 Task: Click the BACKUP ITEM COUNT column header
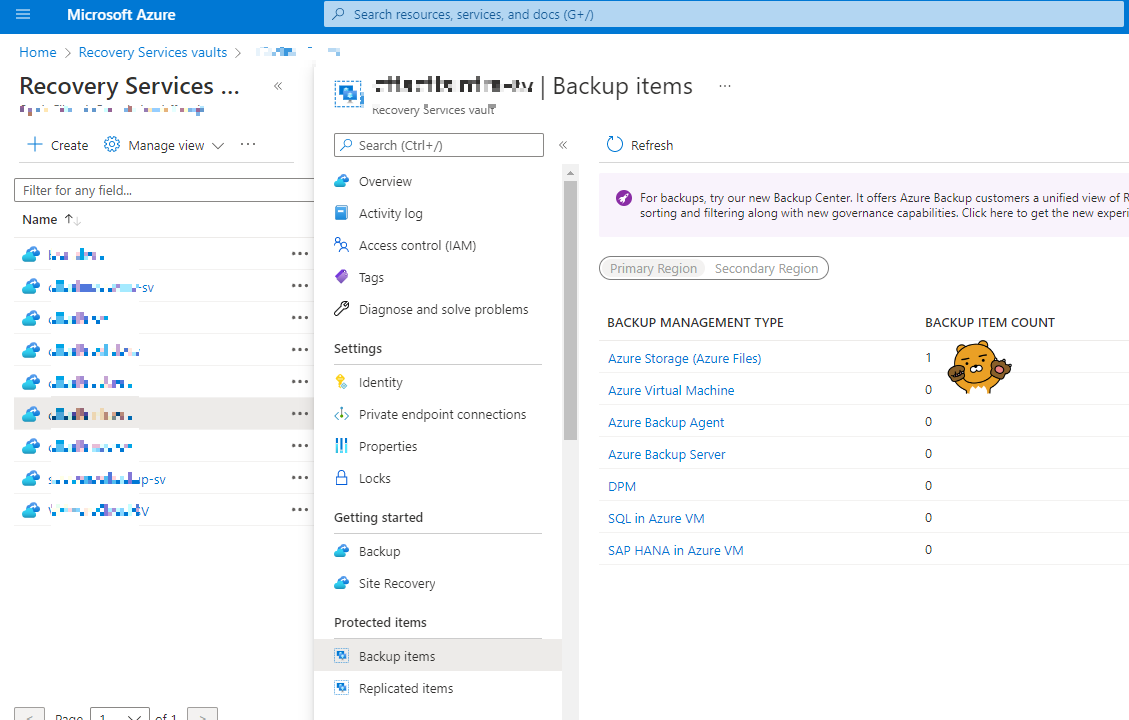989,323
